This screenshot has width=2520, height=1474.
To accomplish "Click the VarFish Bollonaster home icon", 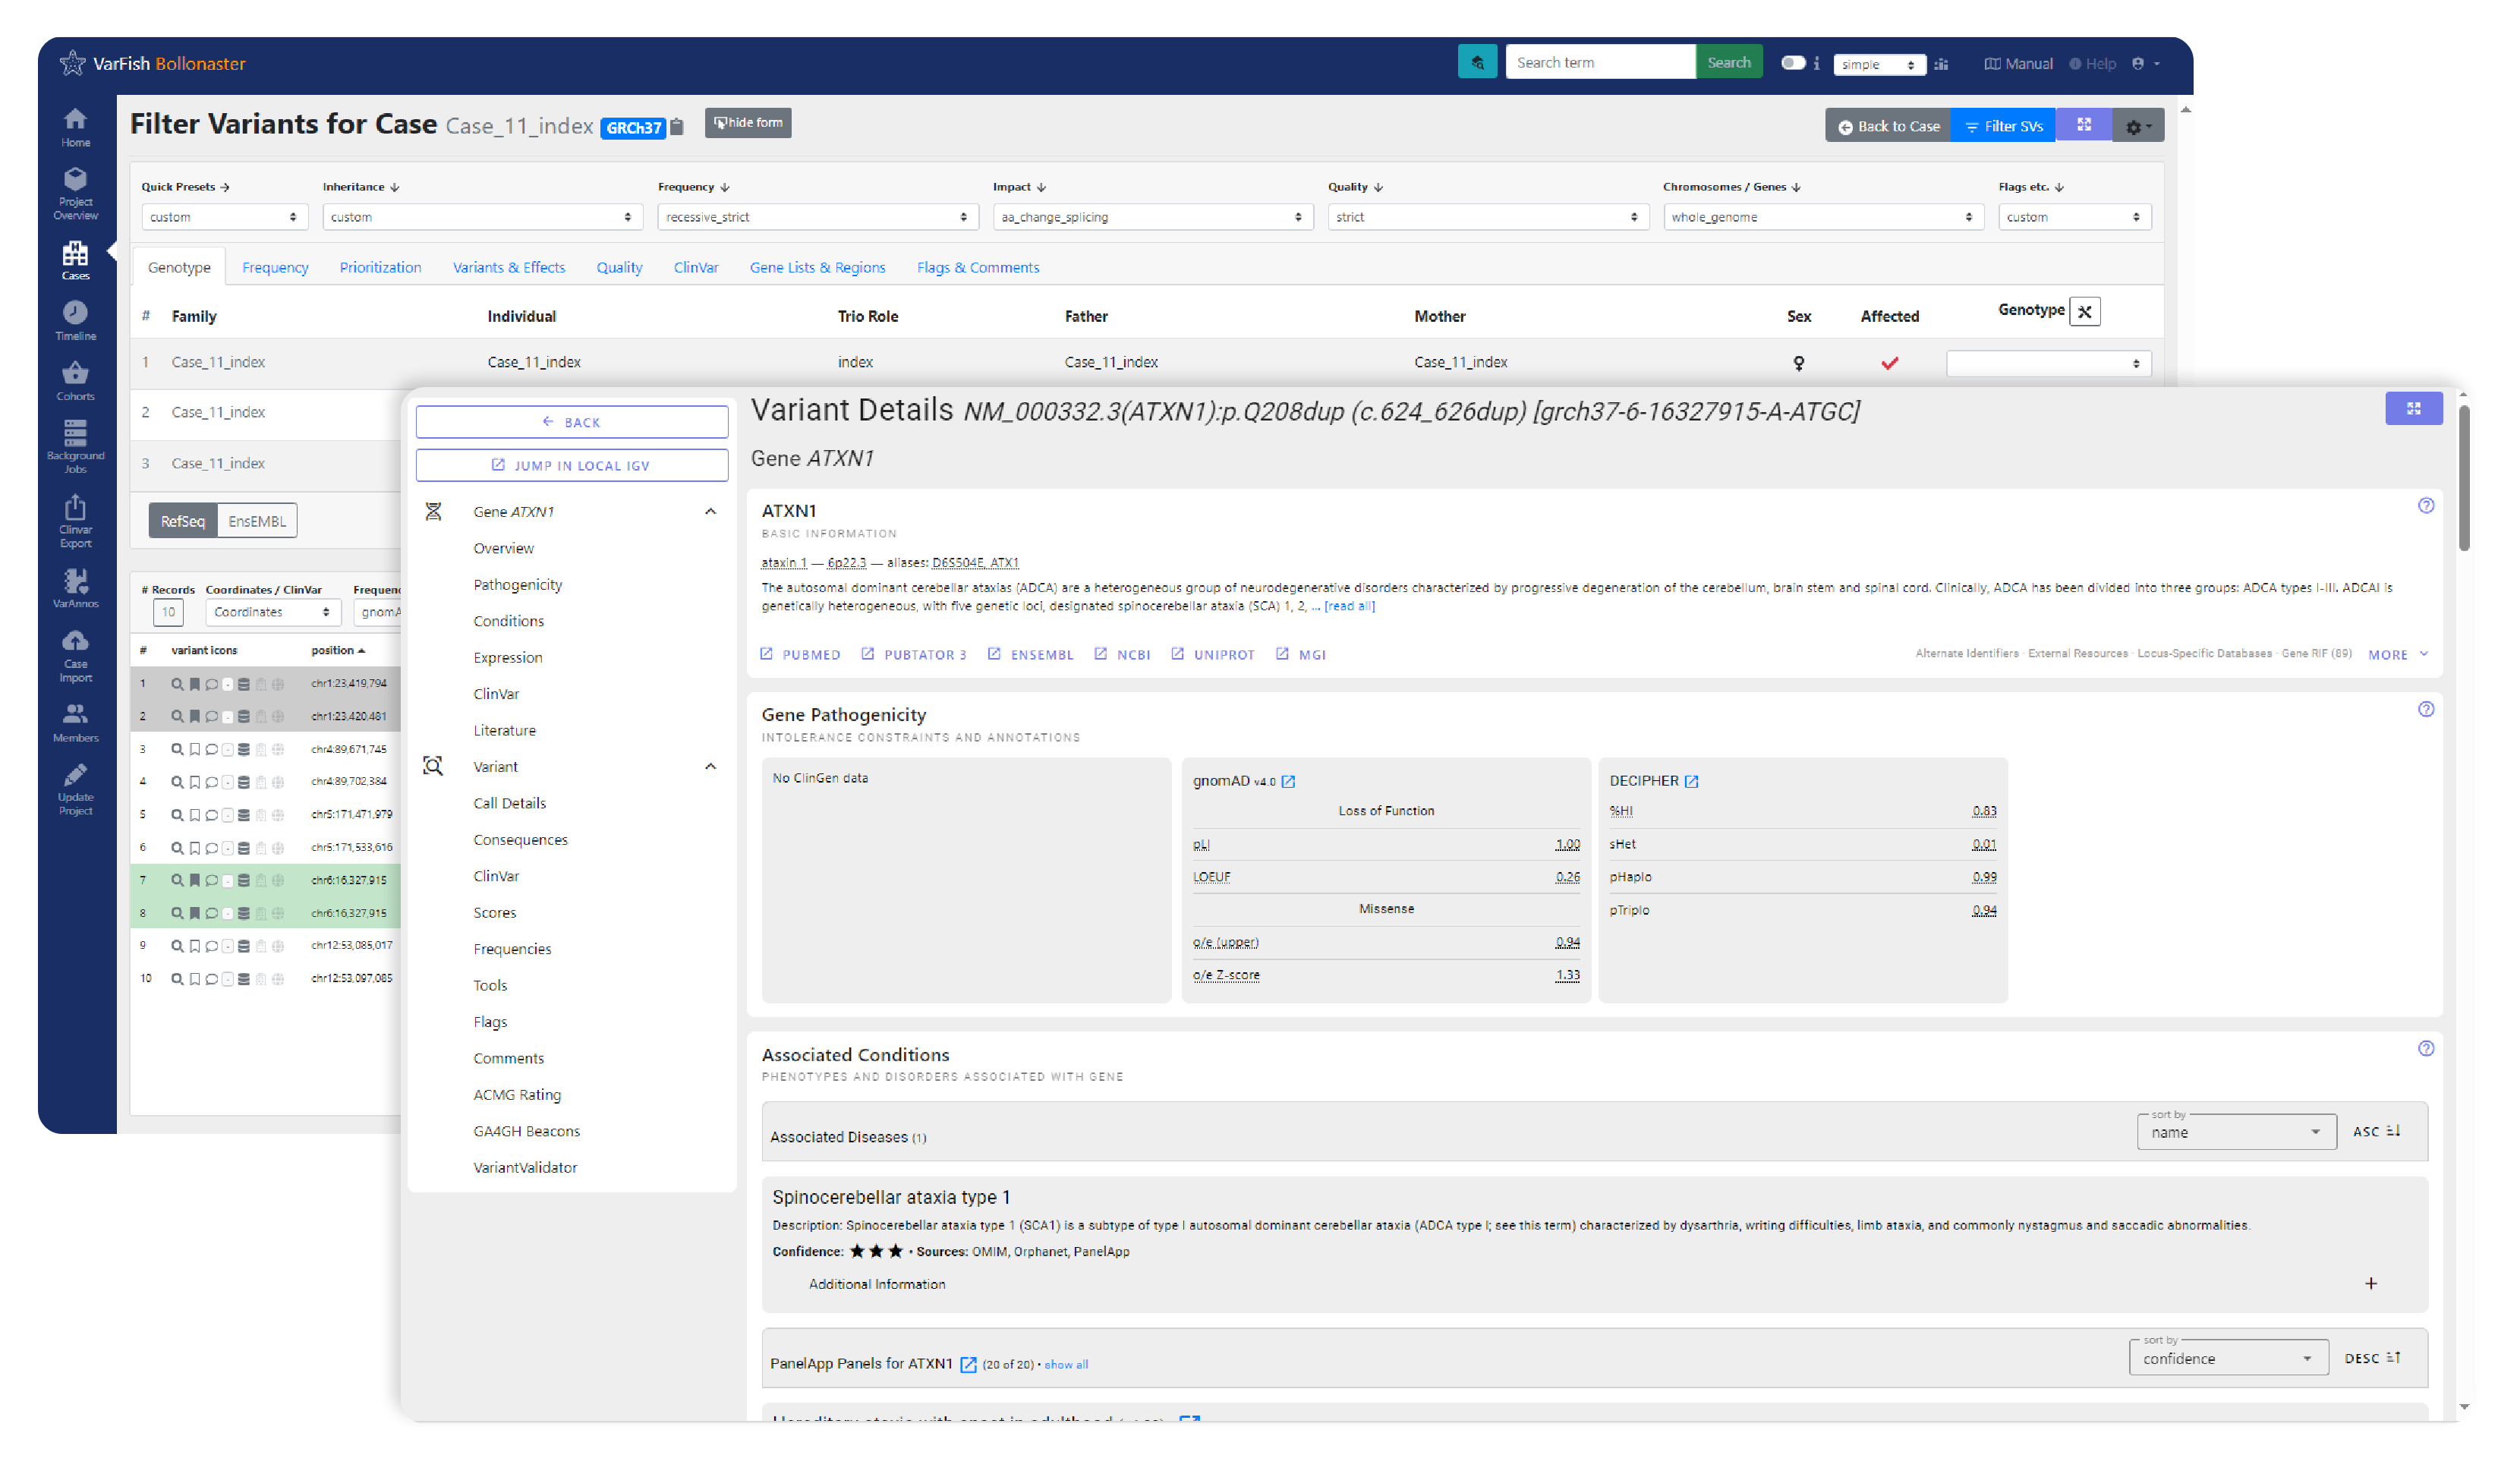I will pyautogui.click(x=74, y=63).
